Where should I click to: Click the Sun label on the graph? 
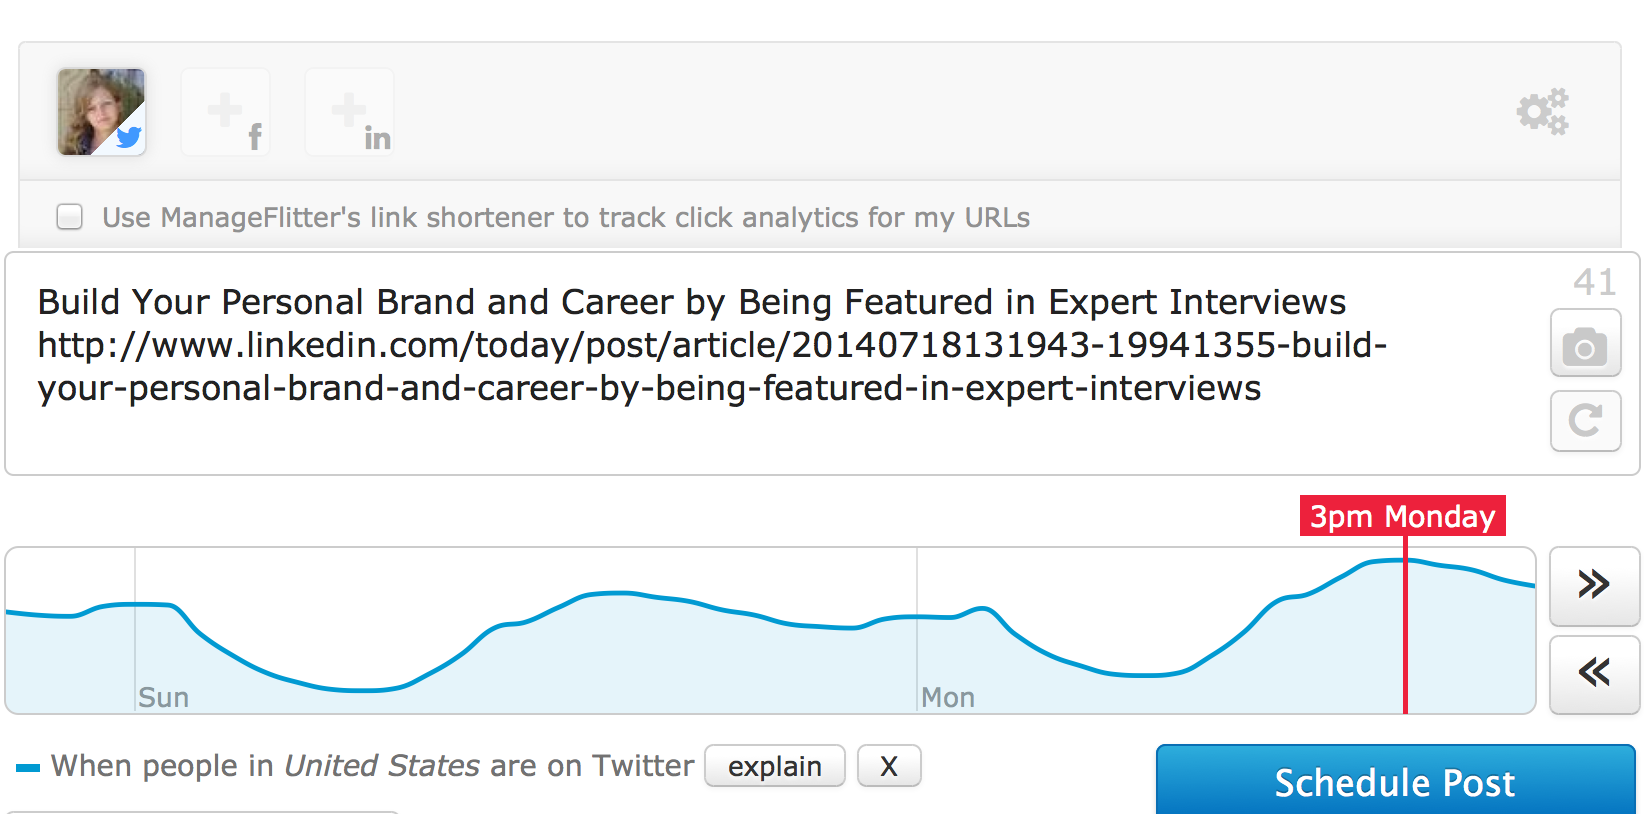[x=163, y=697]
